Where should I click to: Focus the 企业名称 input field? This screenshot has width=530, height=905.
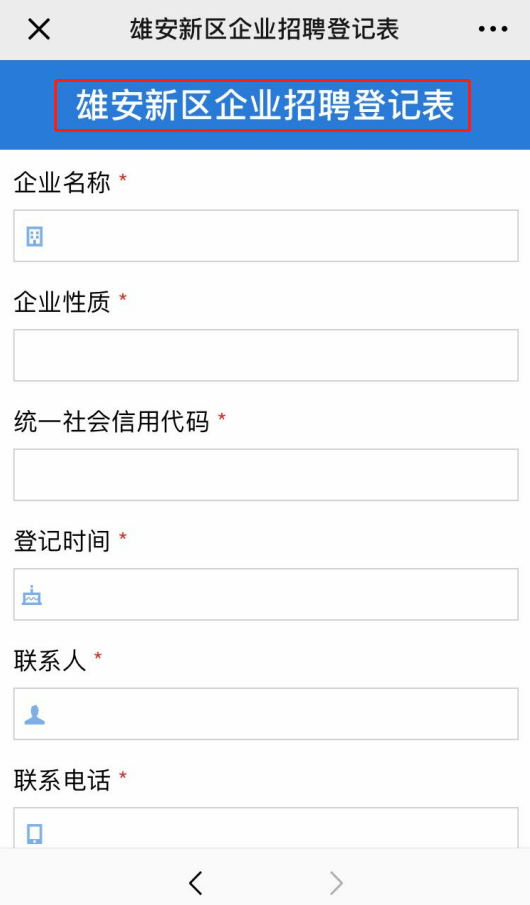click(x=266, y=236)
